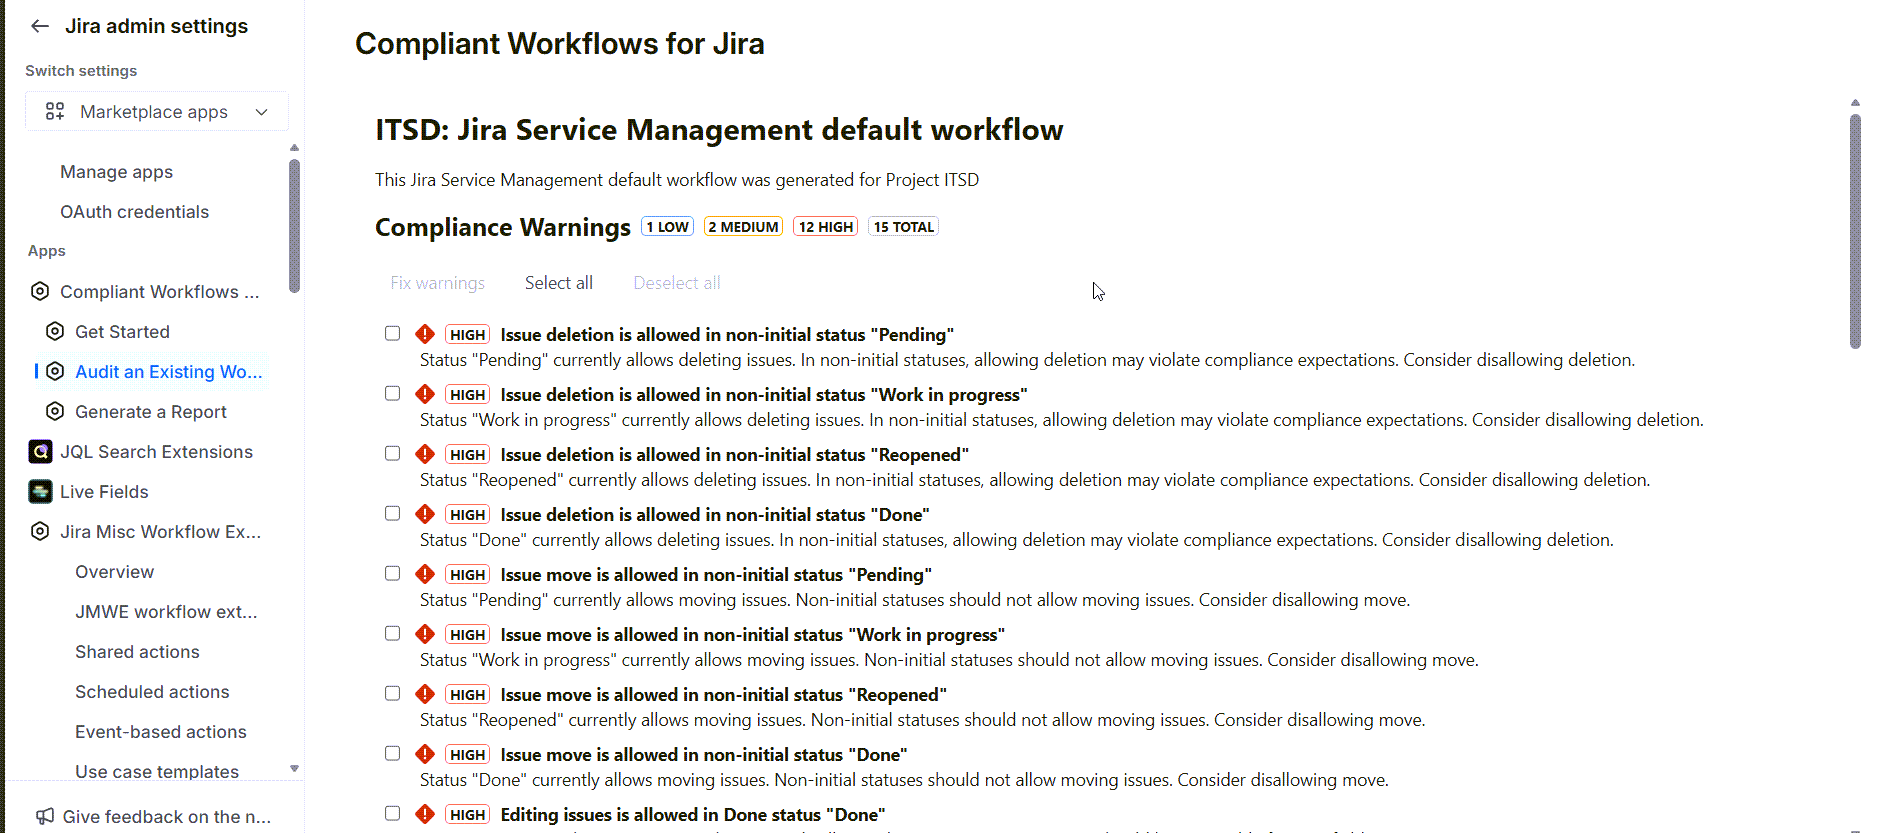This screenshot has width=1877, height=833.
Task: Open Scheduled actions page
Action: [x=152, y=692]
